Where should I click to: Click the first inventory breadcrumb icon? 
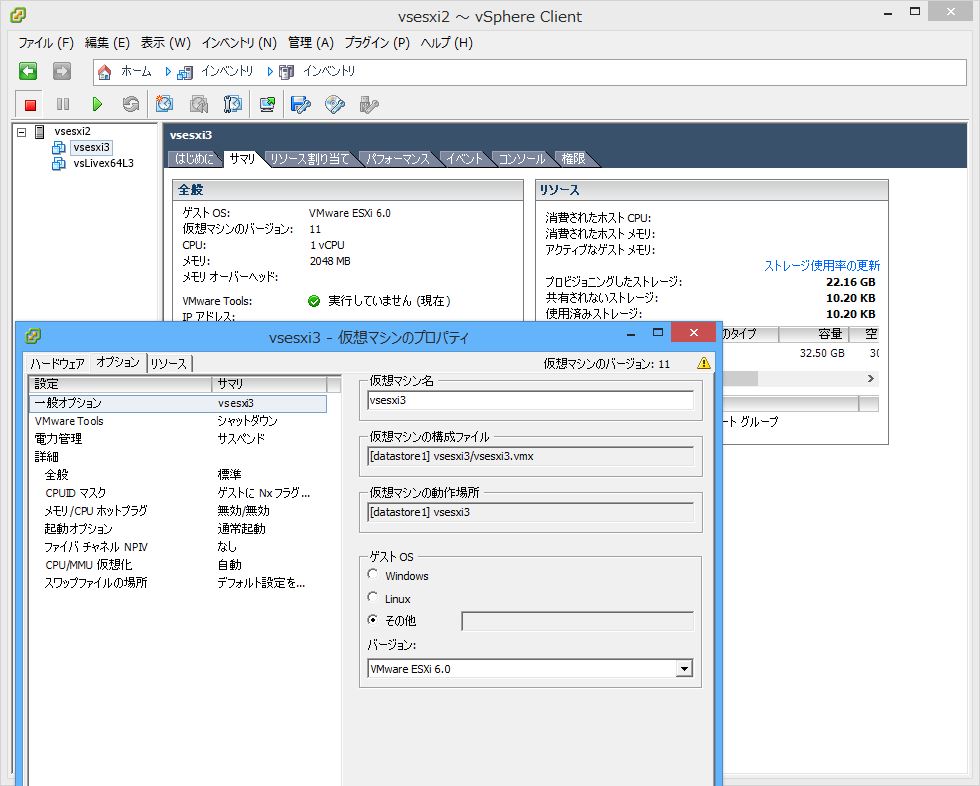(x=184, y=72)
